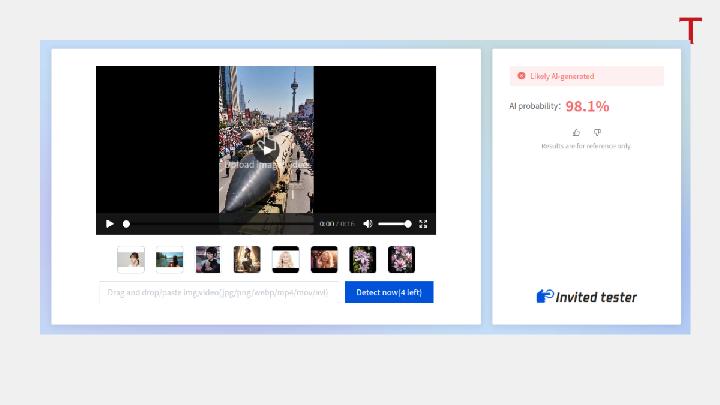The height and width of the screenshot is (405, 720).
Task: Give a thumbs up to the detection result
Action: point(576,133)
